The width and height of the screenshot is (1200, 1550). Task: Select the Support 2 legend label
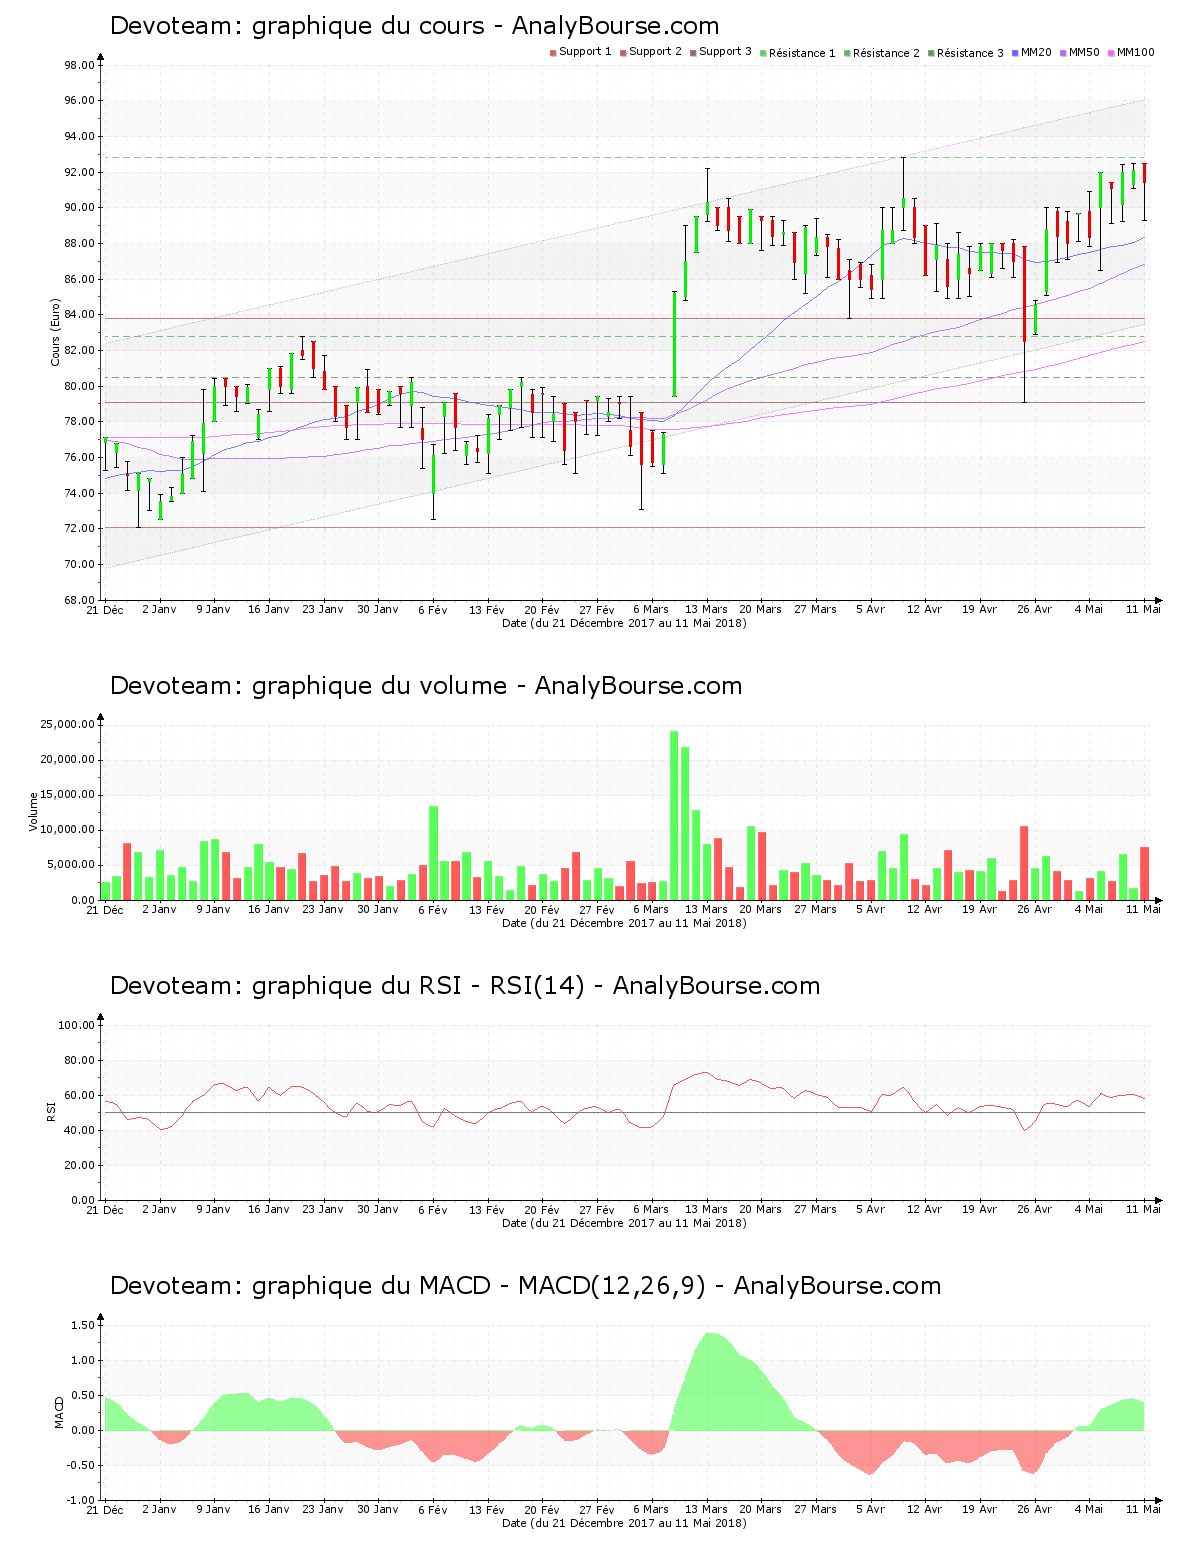(x=655, y=52)
